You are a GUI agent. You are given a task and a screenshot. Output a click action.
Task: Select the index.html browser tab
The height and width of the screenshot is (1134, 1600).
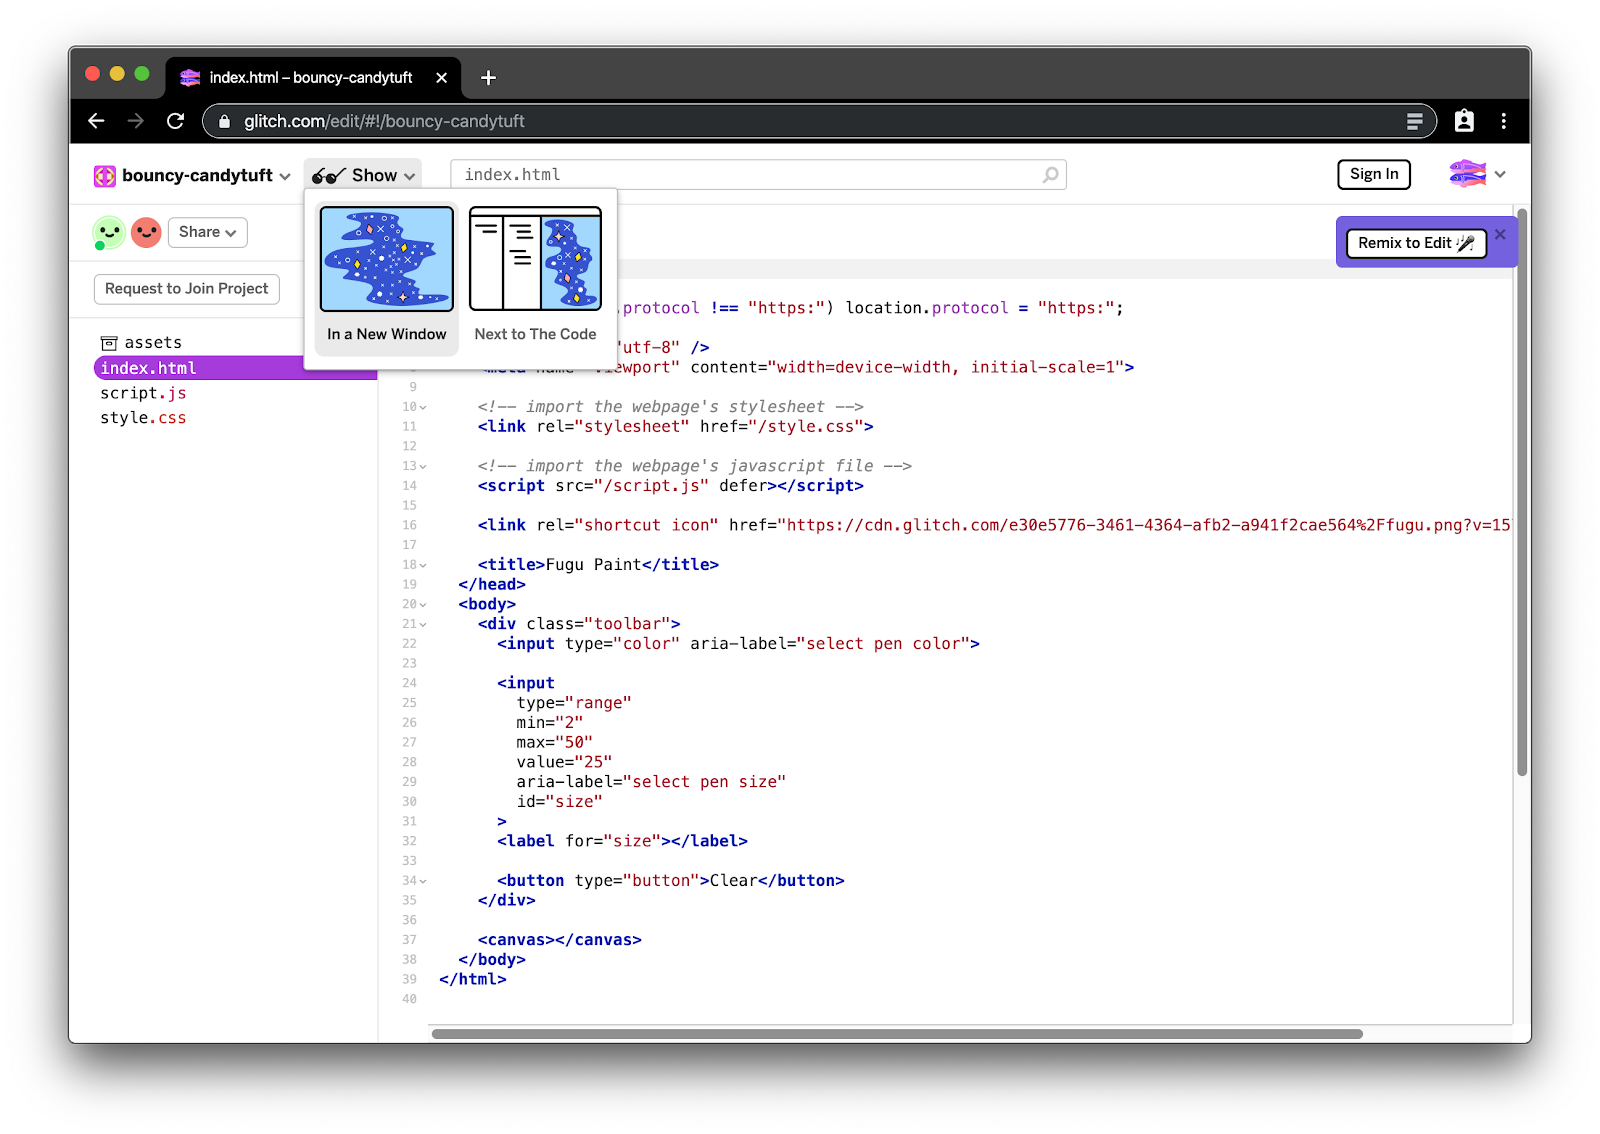[310, 77]
